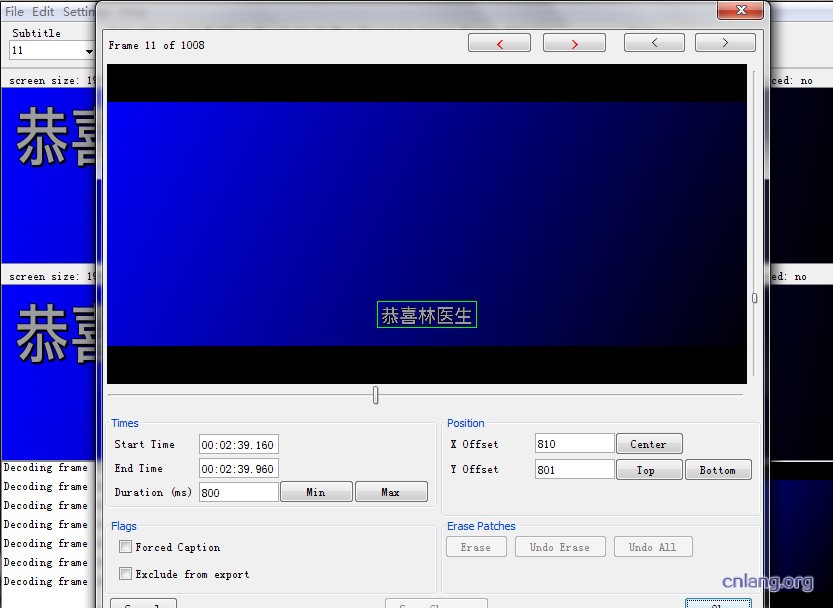833x608 pixels.
Task: Click the red right arrow button
Action: pyautogui.click(x=574, y=43)
